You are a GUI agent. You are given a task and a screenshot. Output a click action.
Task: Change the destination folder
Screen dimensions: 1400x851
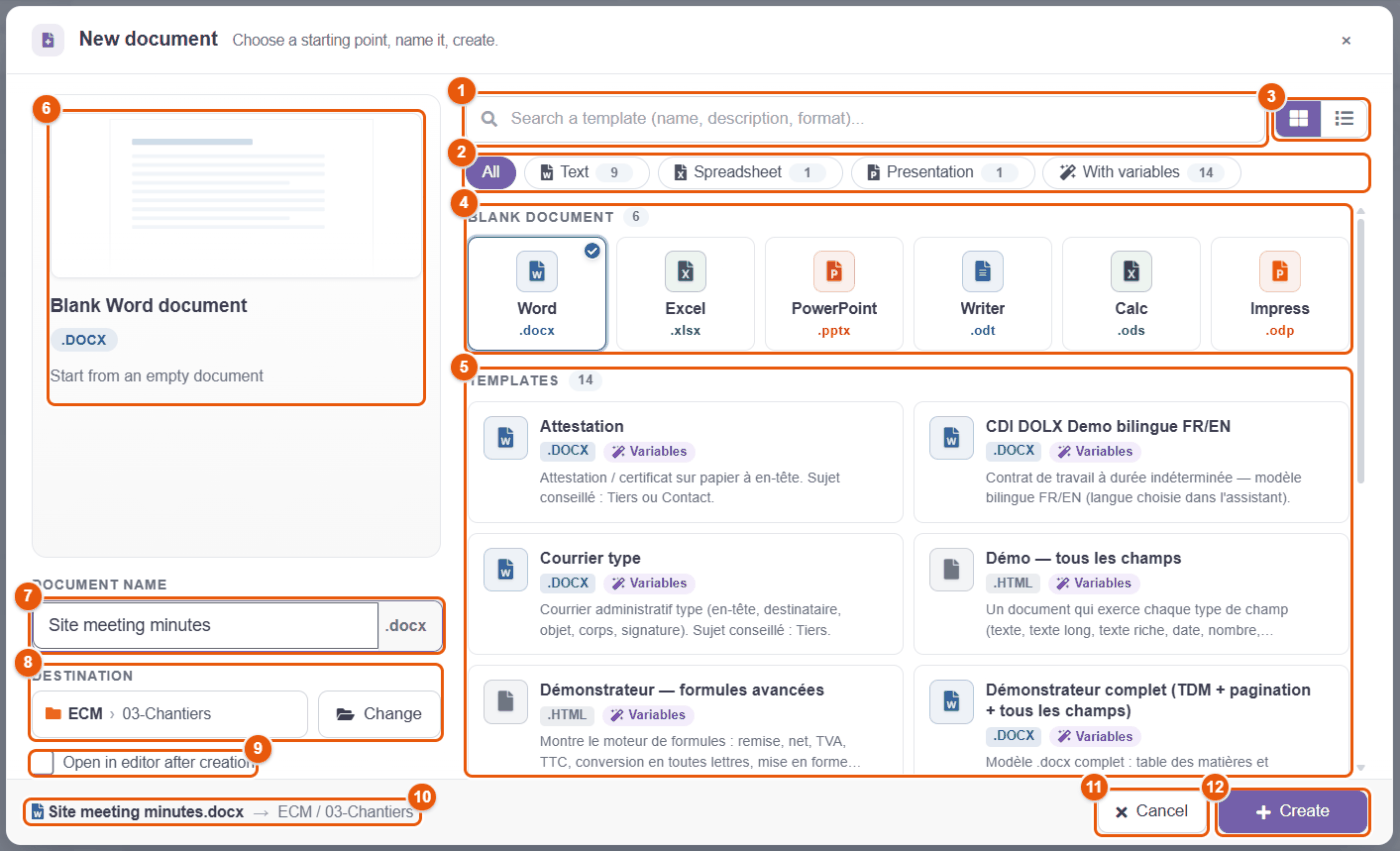(379, 714)
